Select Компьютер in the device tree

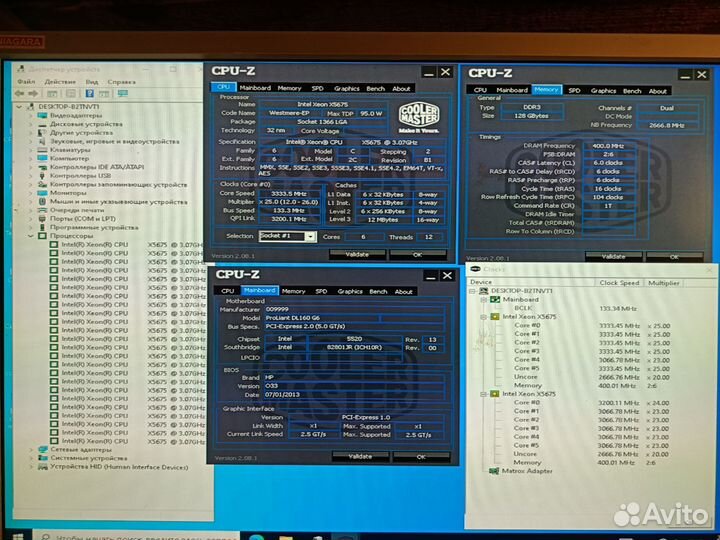coord(69,158)
